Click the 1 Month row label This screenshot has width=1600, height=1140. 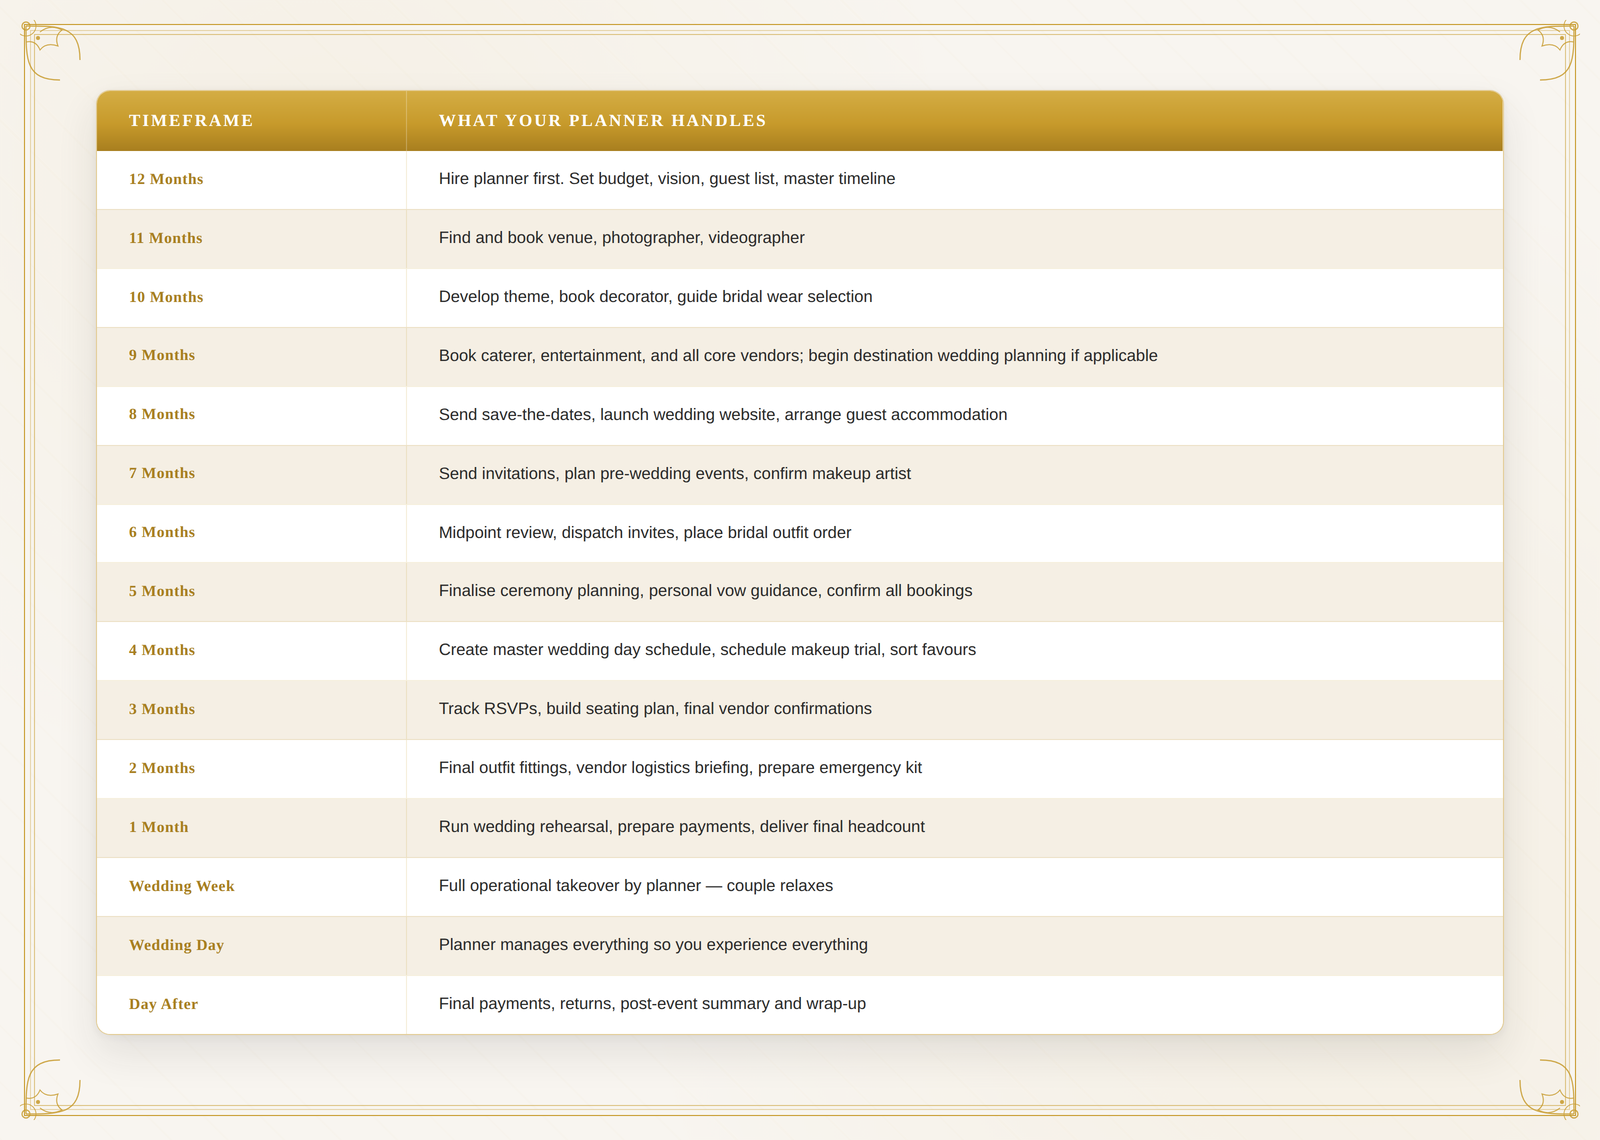[x=158, y=827]
